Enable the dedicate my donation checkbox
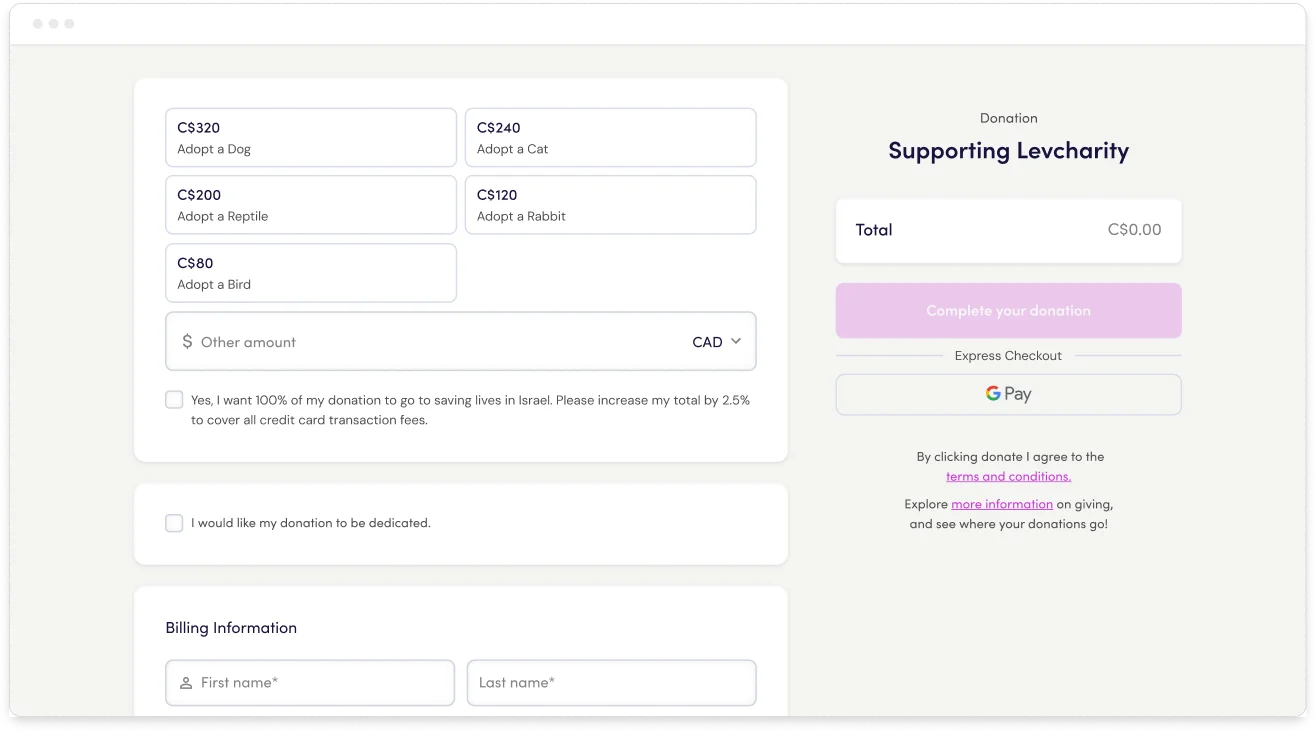Screen dimensions: 1316x732 click(x=174, y=523)
